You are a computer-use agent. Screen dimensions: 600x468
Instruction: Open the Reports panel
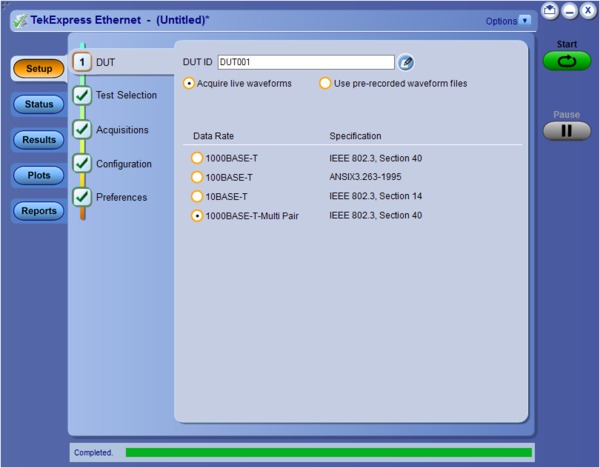point(39,211)
